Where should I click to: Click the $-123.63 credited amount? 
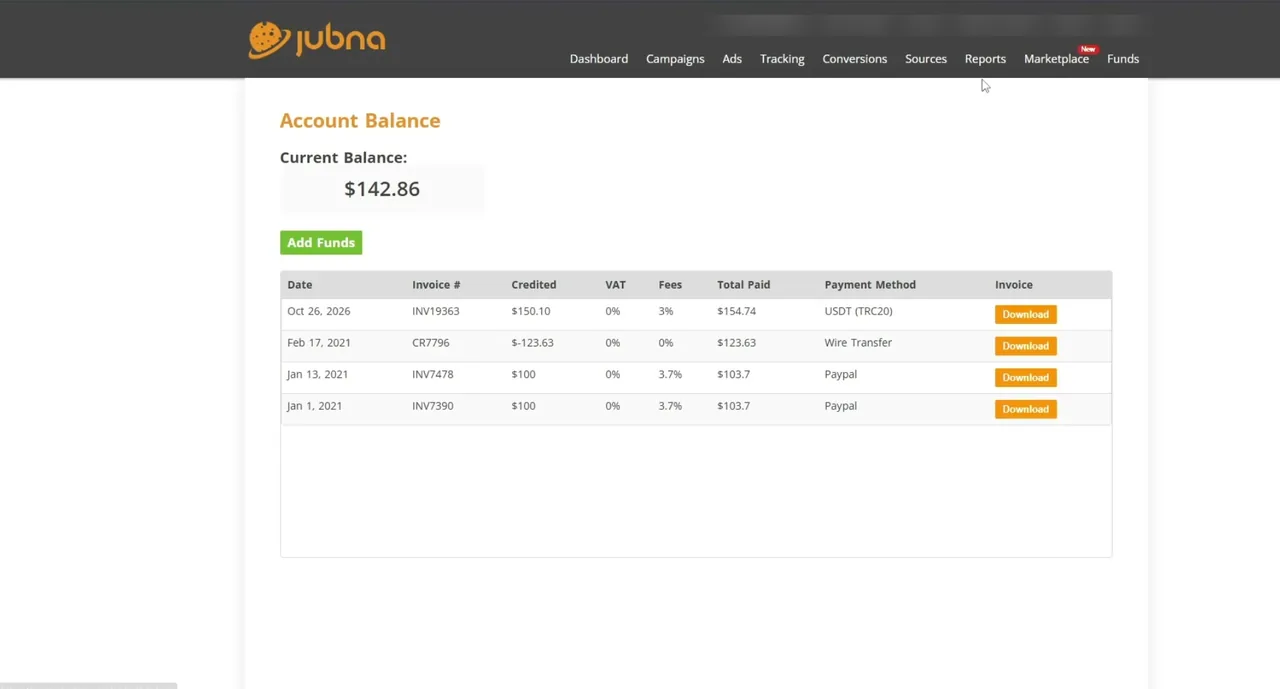532,343
